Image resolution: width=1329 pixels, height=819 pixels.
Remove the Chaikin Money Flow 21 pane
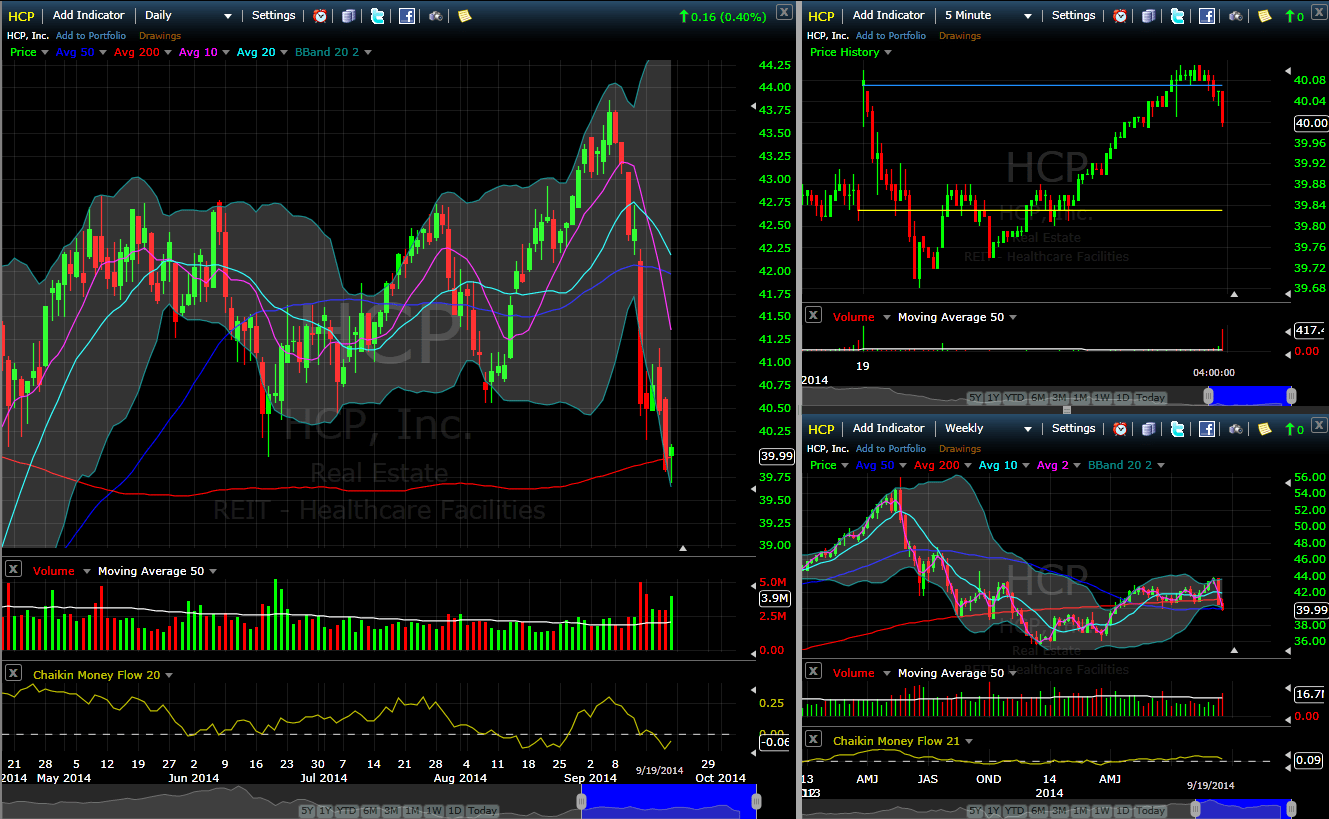click(x=813, y=739)
